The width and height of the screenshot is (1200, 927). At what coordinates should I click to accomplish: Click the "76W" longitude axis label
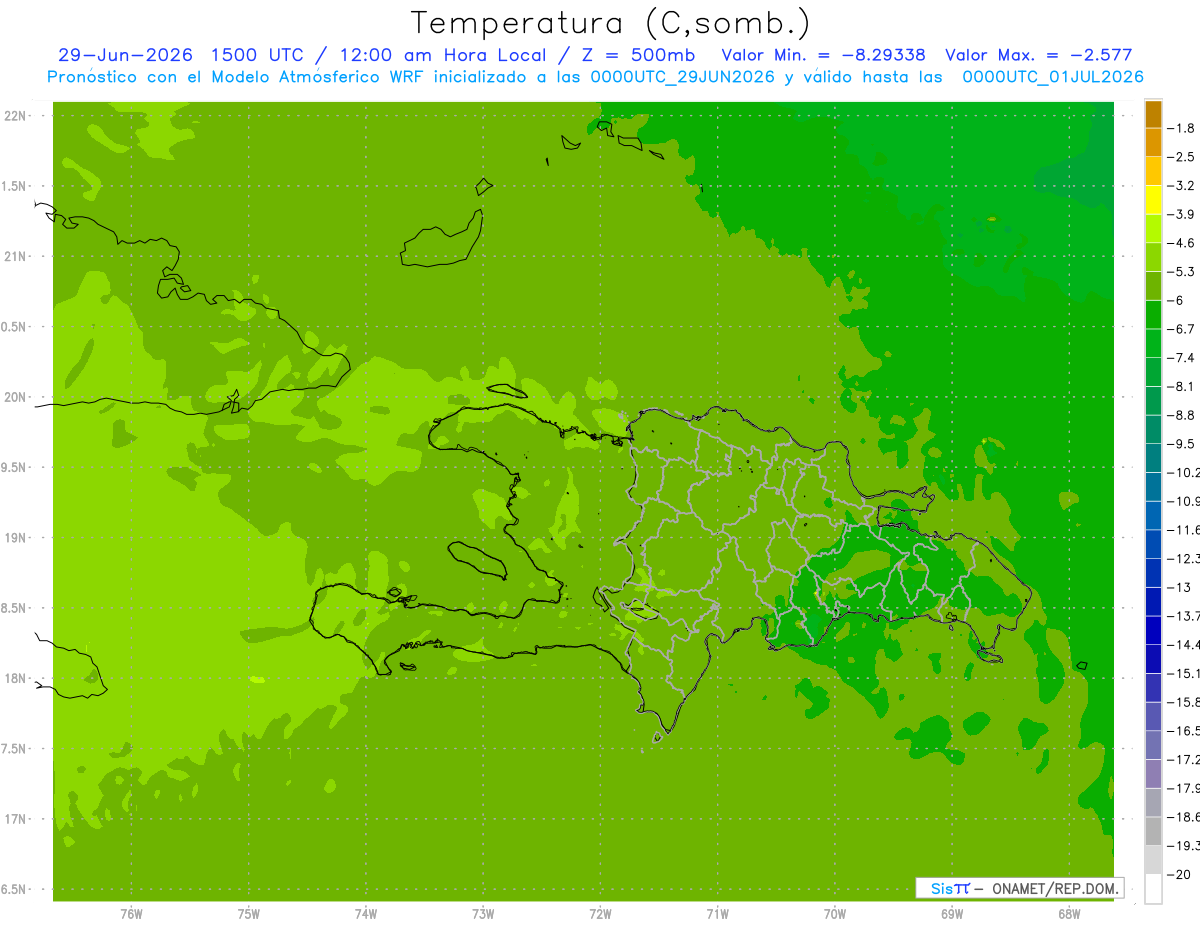pos(131,913)
